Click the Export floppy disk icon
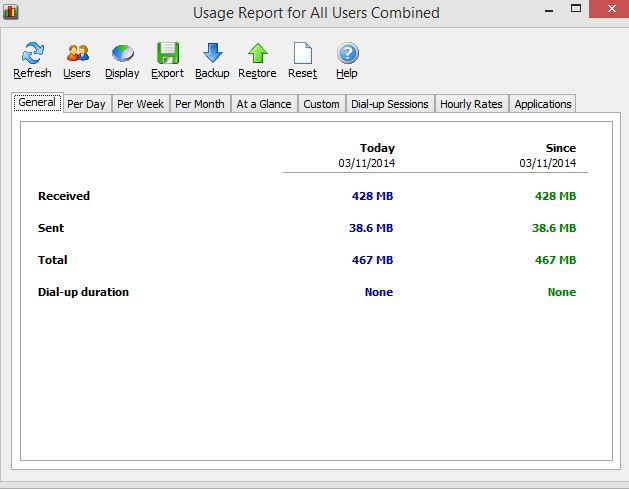The width and height of the screenshot is (629, 489). [168, 53]
